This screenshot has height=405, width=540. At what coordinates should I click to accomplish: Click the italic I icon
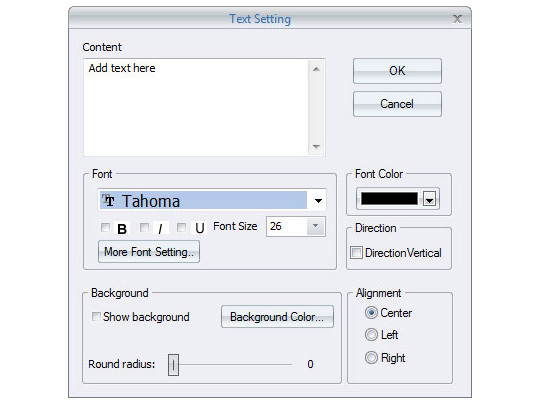pyautogui.click(x=160, y=229)
